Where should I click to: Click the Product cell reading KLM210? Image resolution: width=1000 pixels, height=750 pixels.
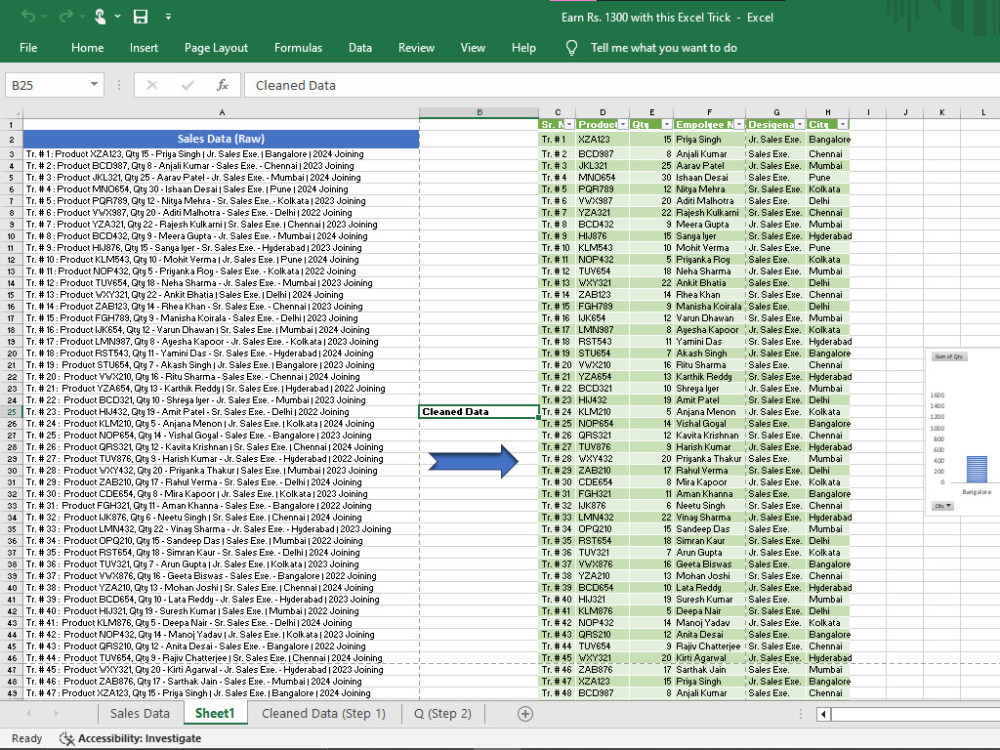(602, 412)
